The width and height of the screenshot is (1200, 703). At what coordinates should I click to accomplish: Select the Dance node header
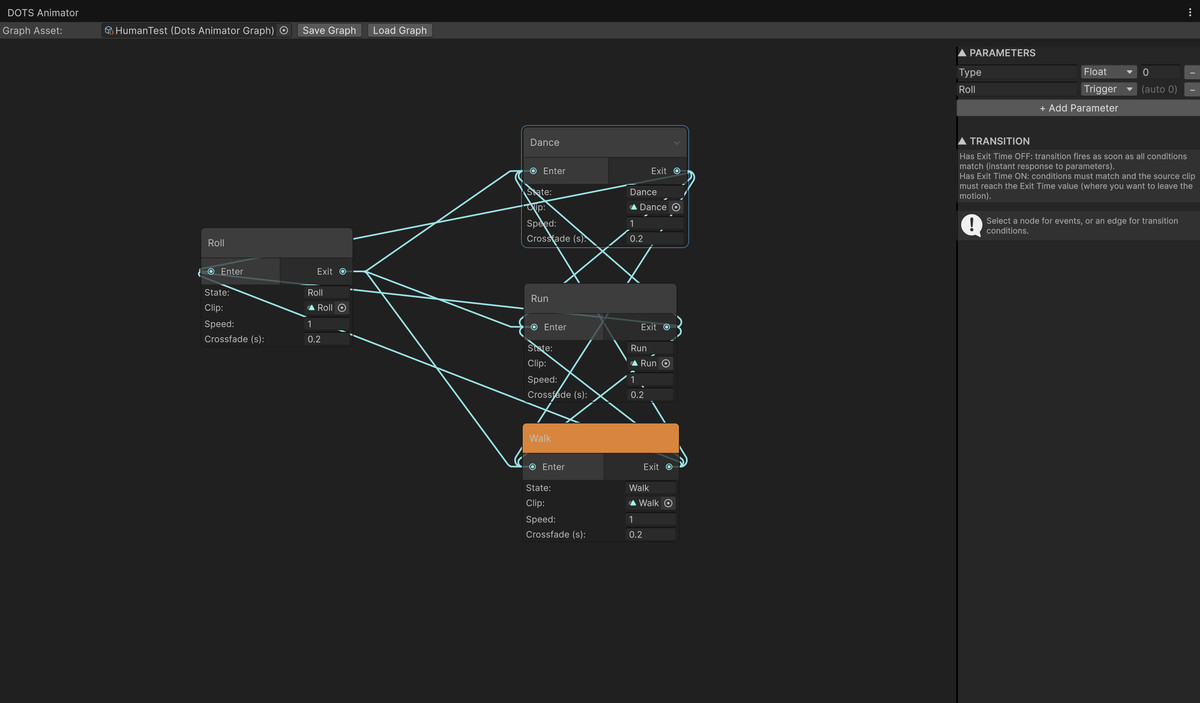[x=605, y=142]
